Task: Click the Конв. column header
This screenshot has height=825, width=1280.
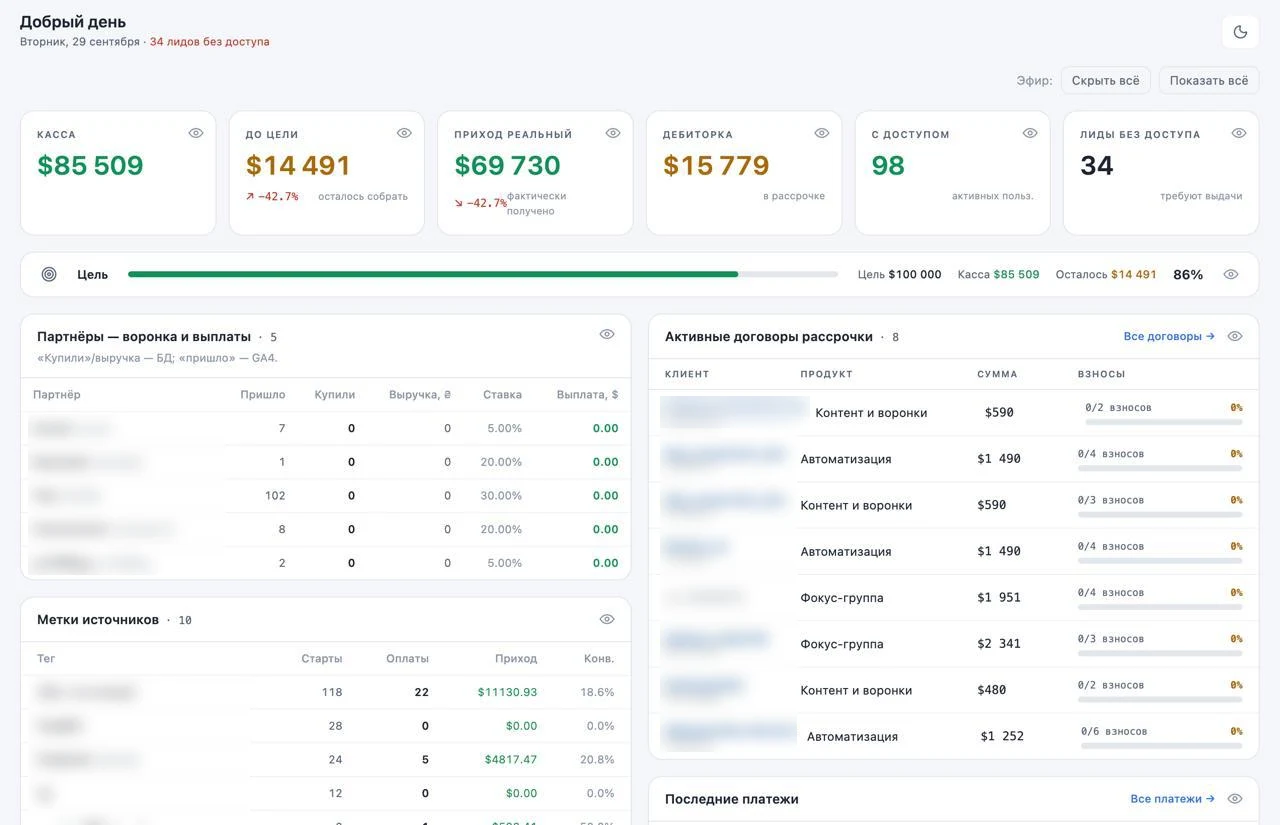Action: [599, 658]
